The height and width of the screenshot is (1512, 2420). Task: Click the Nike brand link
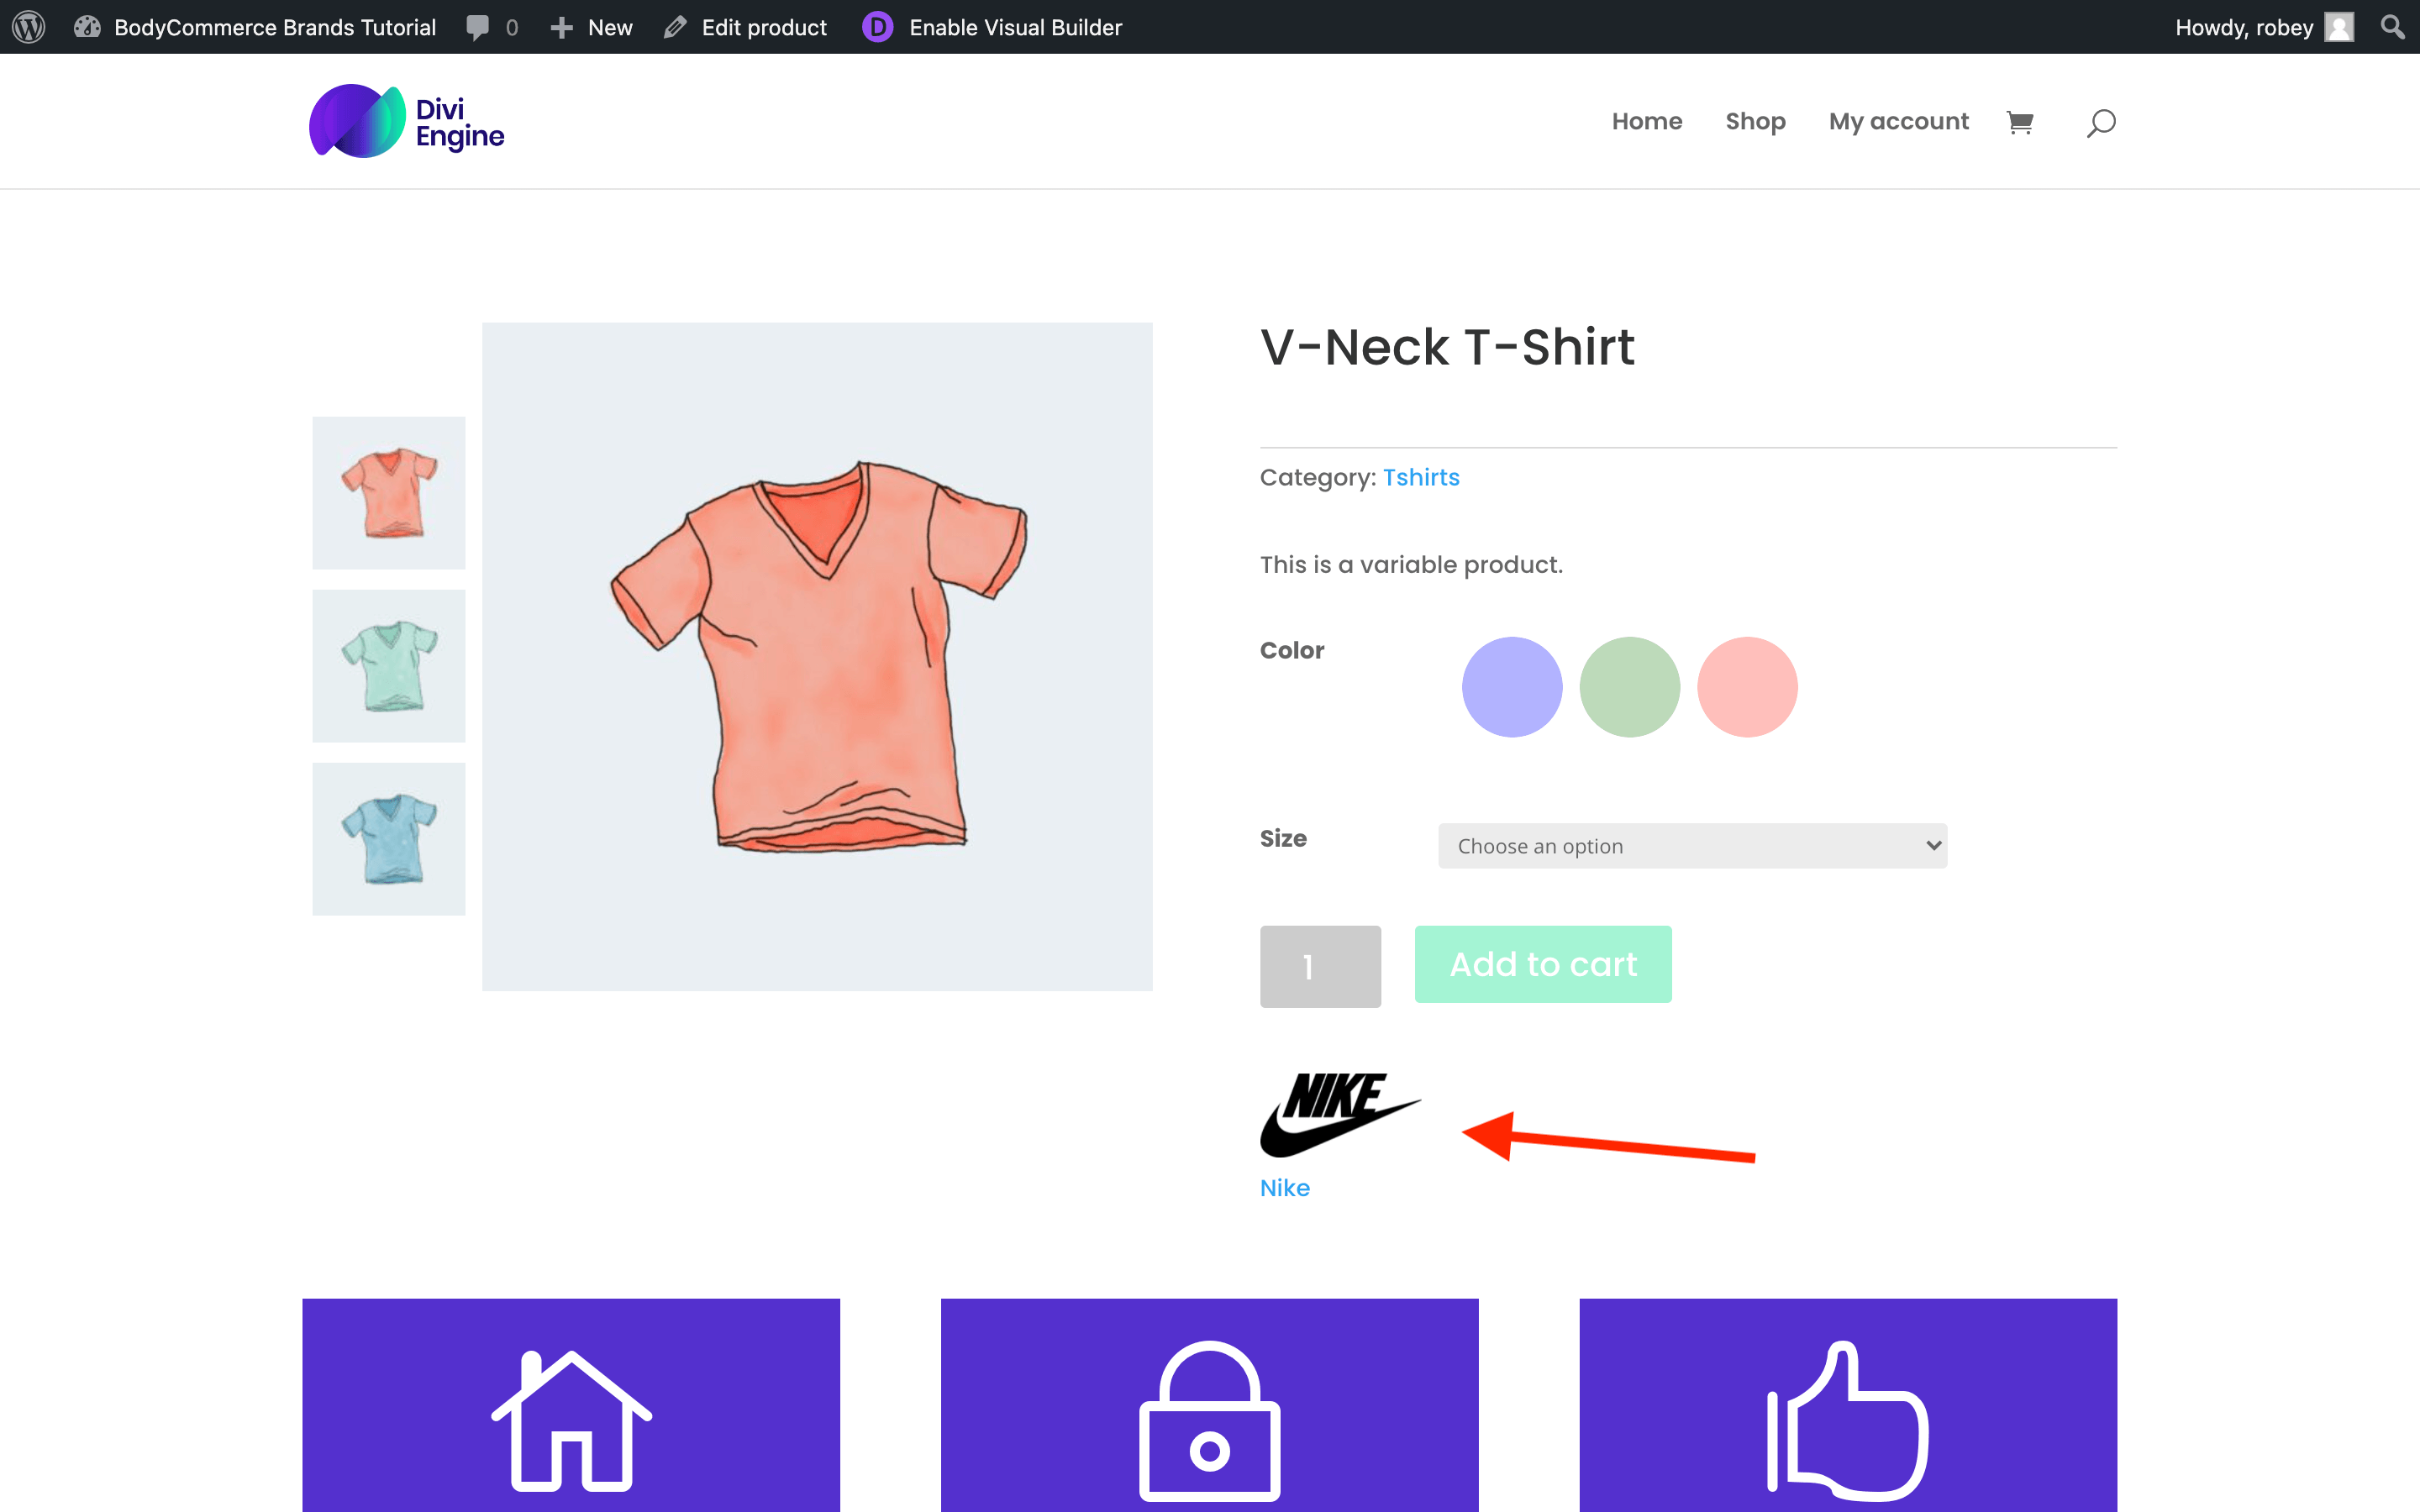tap(1282, 1186)
